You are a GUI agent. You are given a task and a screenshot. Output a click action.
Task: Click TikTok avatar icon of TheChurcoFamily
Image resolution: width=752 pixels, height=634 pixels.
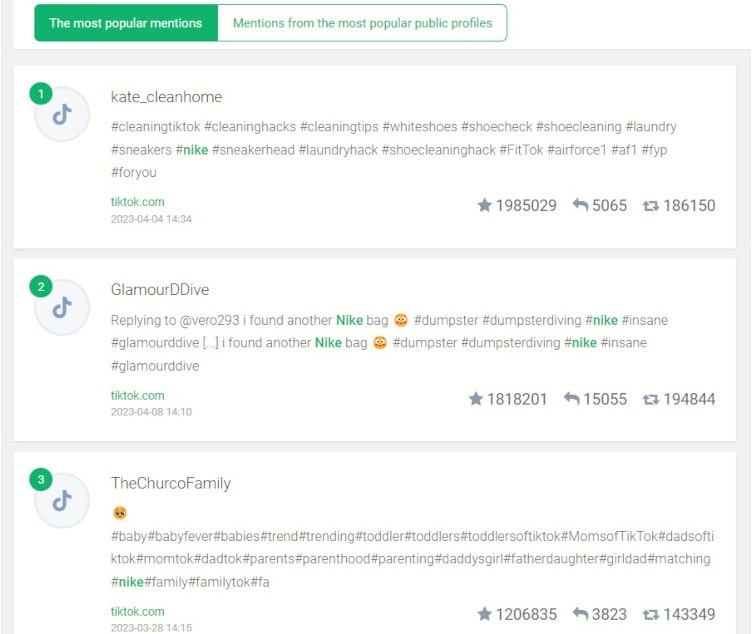coord(62,501)
